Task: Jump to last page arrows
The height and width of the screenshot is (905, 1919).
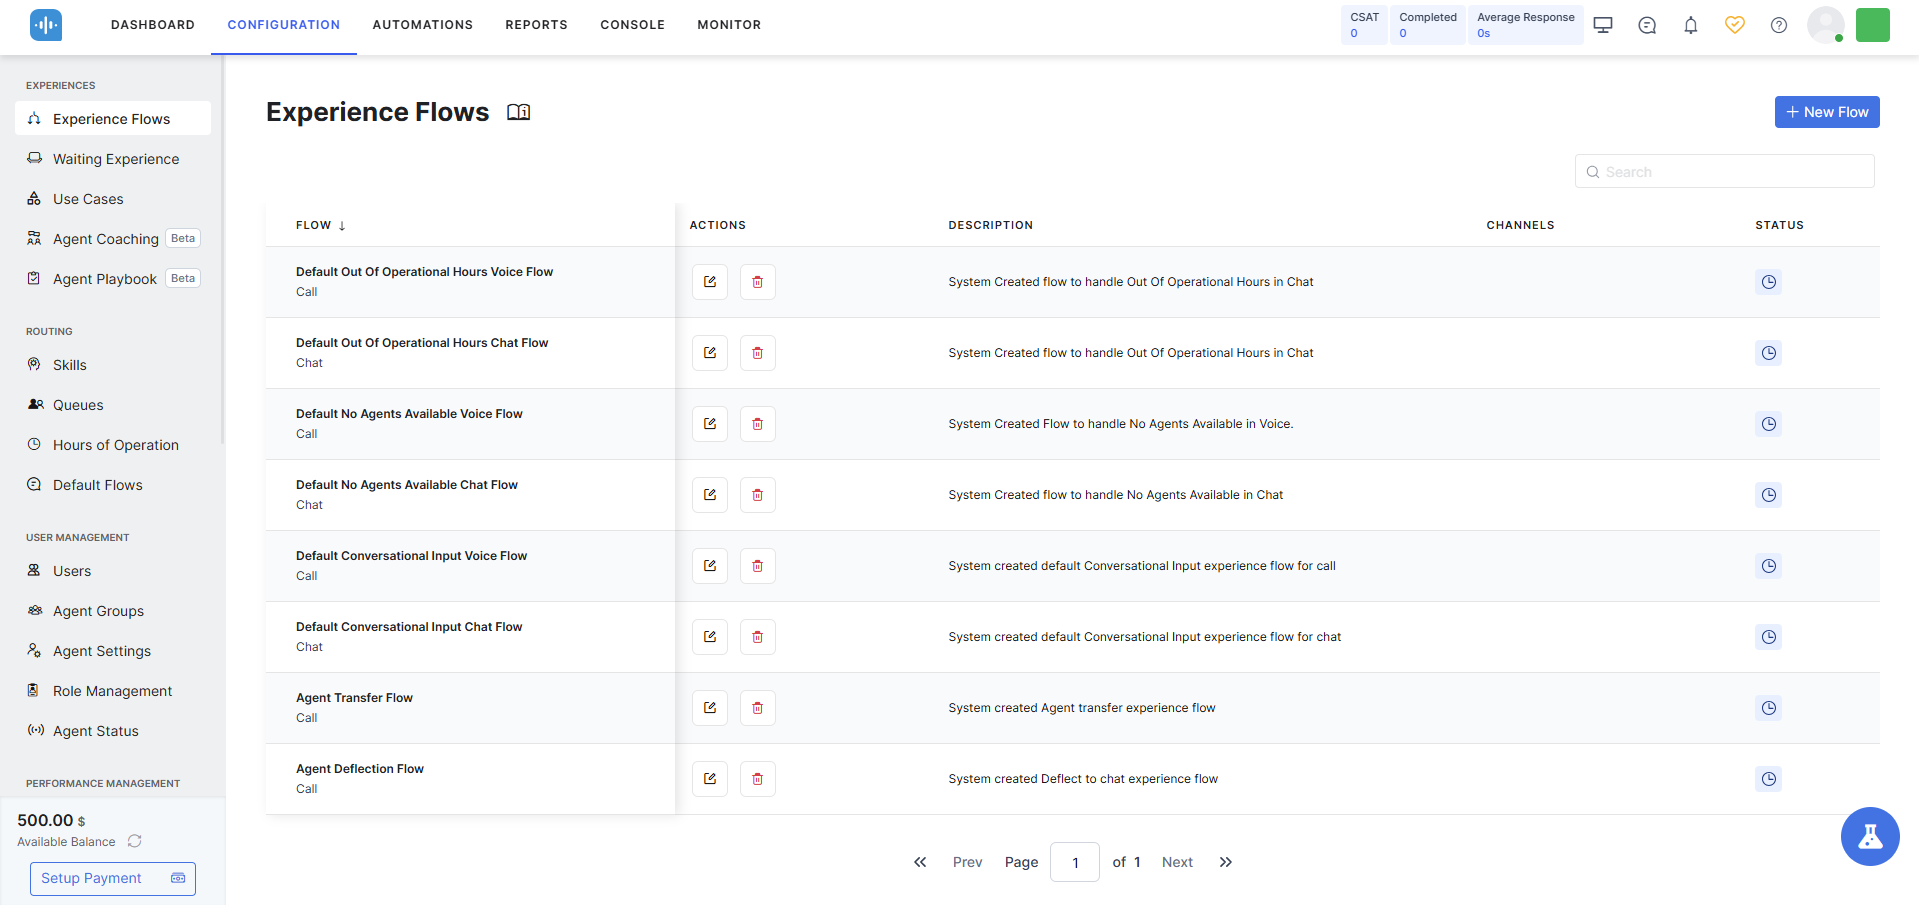Action: click(x=1226, y=862)
